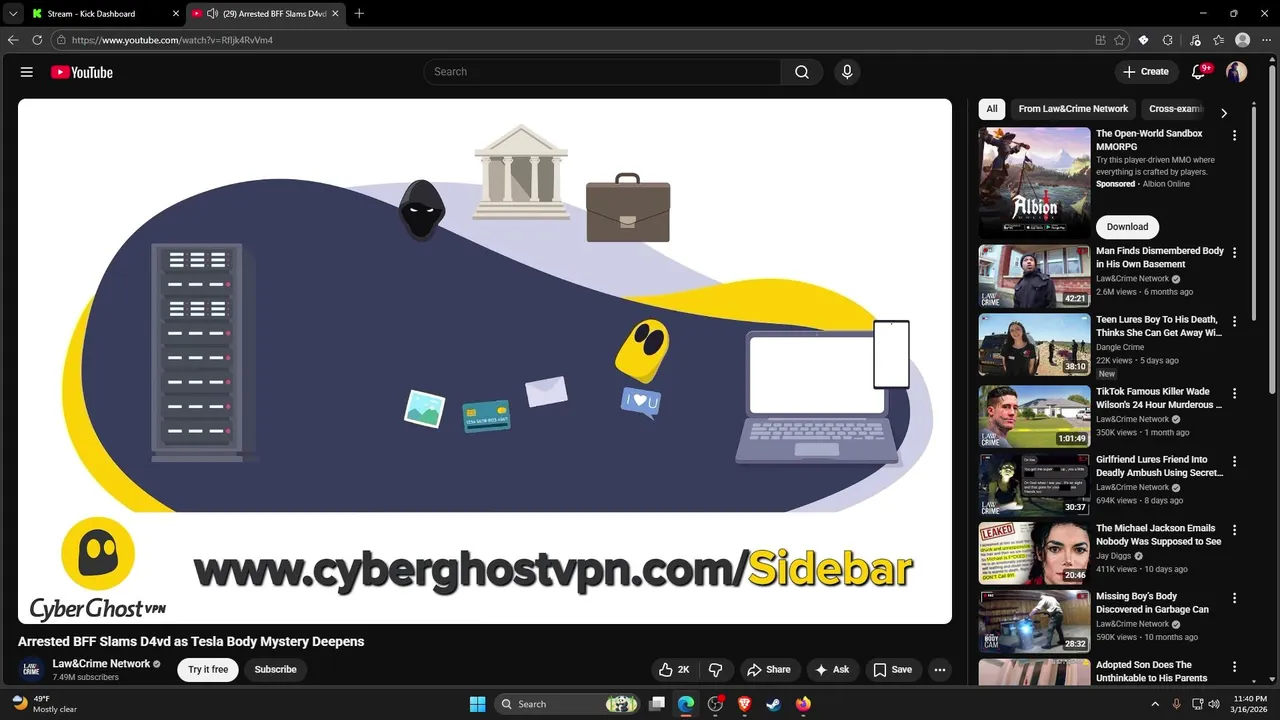Image resolution: width=1280 pixels, height=720 pixels.
Task: Select the All filter chip
Action: 992,109
